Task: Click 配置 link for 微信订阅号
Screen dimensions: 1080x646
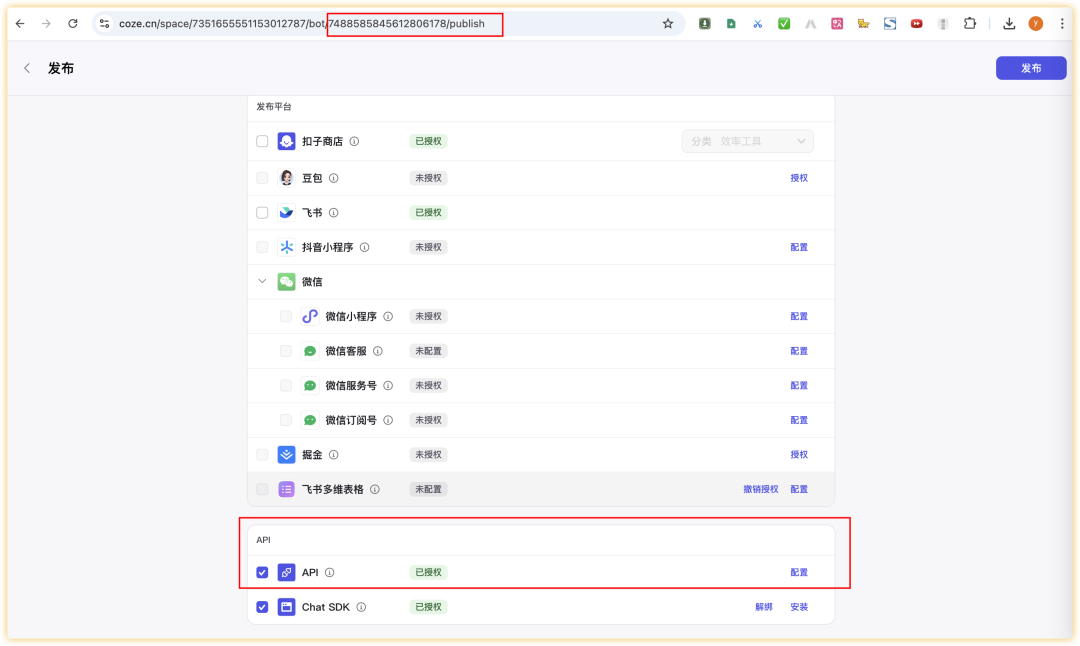Action: click(799, 419)
